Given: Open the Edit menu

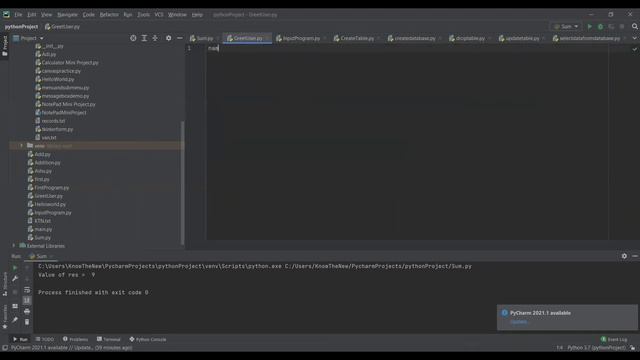Looking at the screenshot, I should [x=31, y=14].
